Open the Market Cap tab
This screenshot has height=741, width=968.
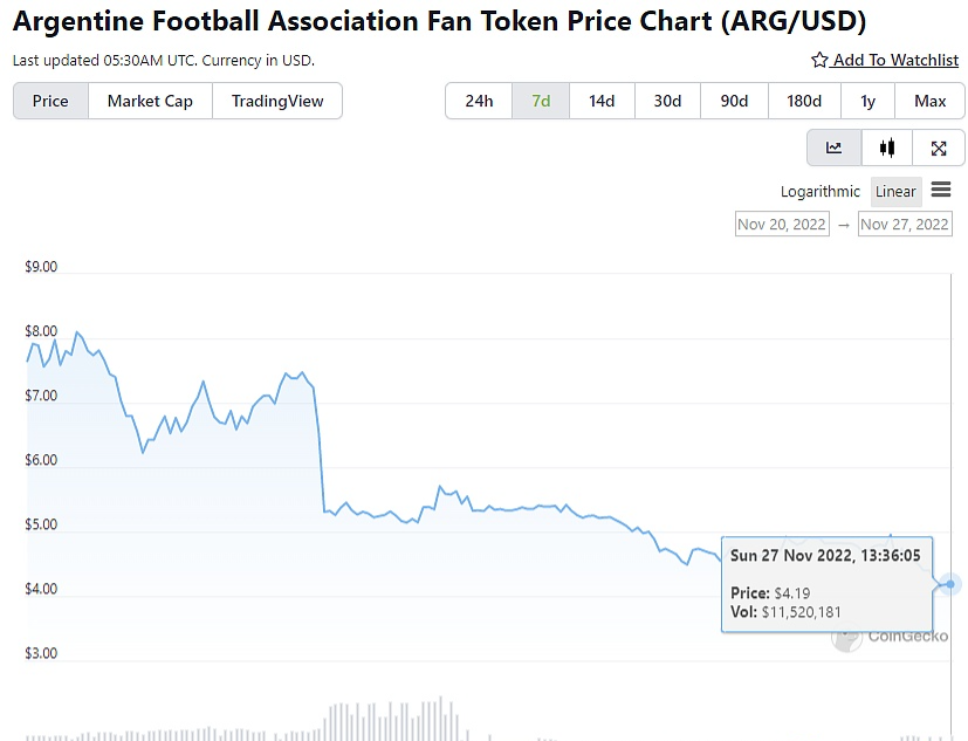[150, 101]
